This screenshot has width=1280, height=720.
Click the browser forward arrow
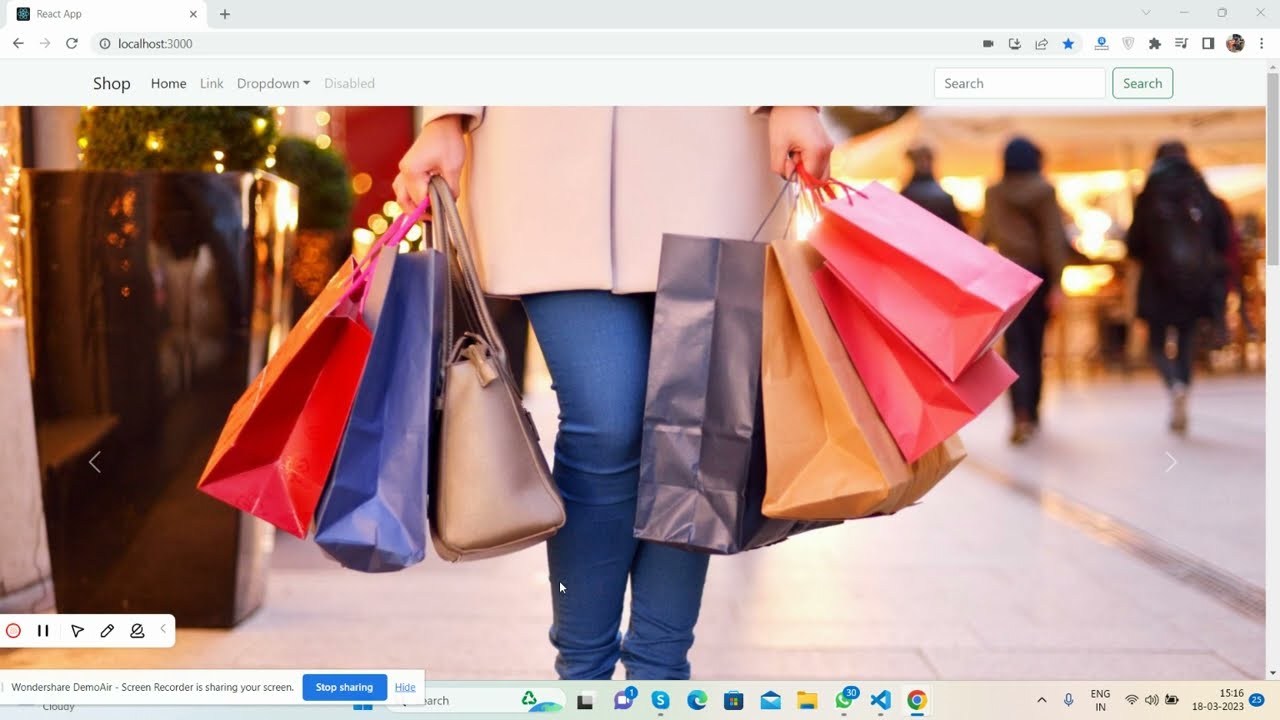coord(45,43)
